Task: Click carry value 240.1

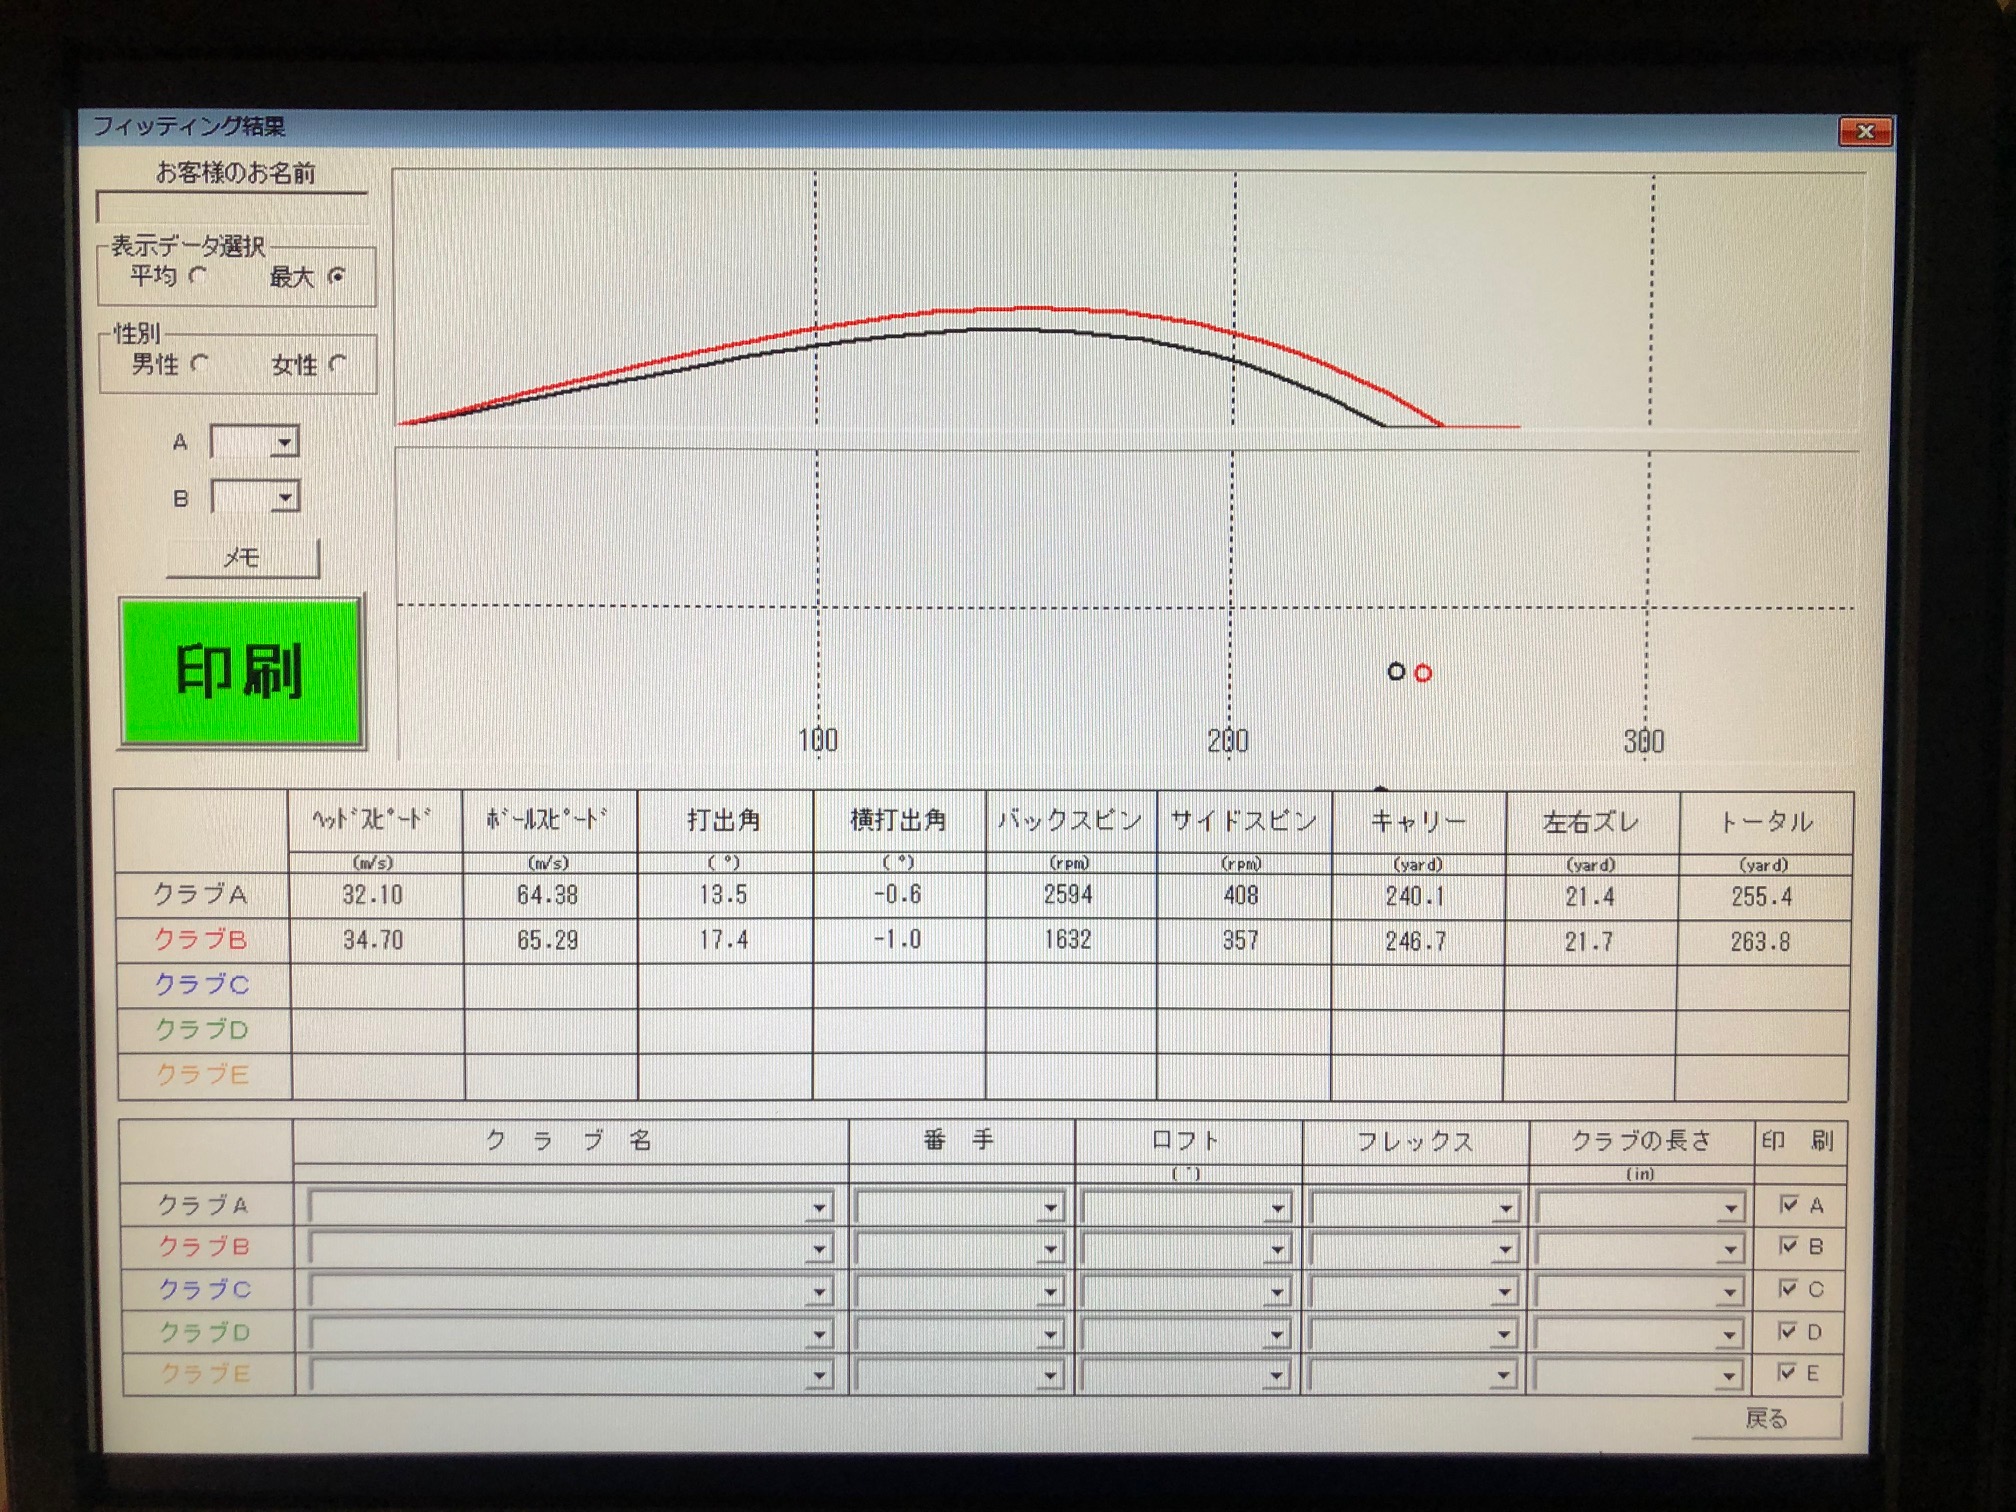Action: [x=1415, y=897]
